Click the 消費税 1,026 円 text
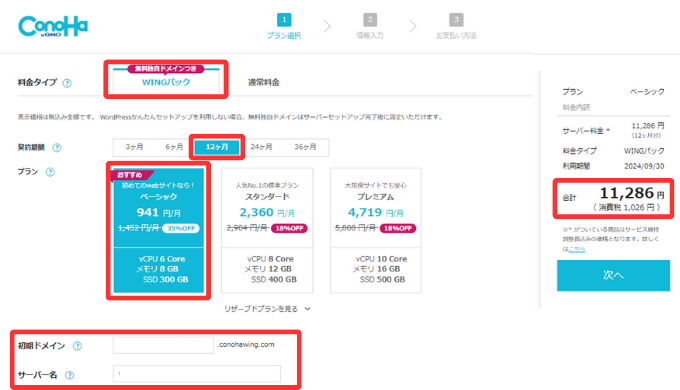The height and width of the screenshot is (390, 680). [627, 207]
